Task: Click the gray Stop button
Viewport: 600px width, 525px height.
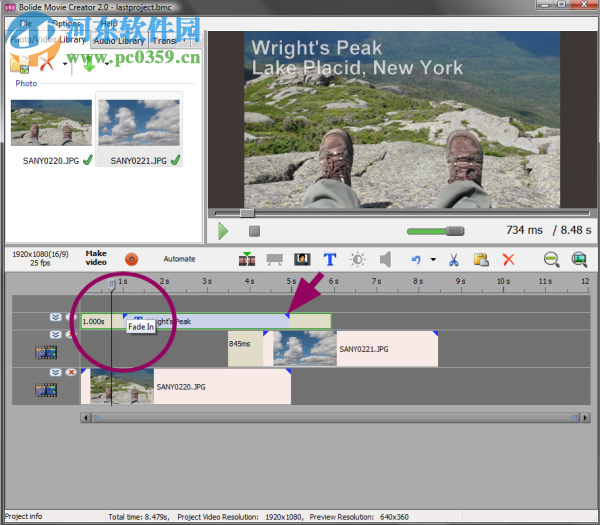Action: pos(254,231)
